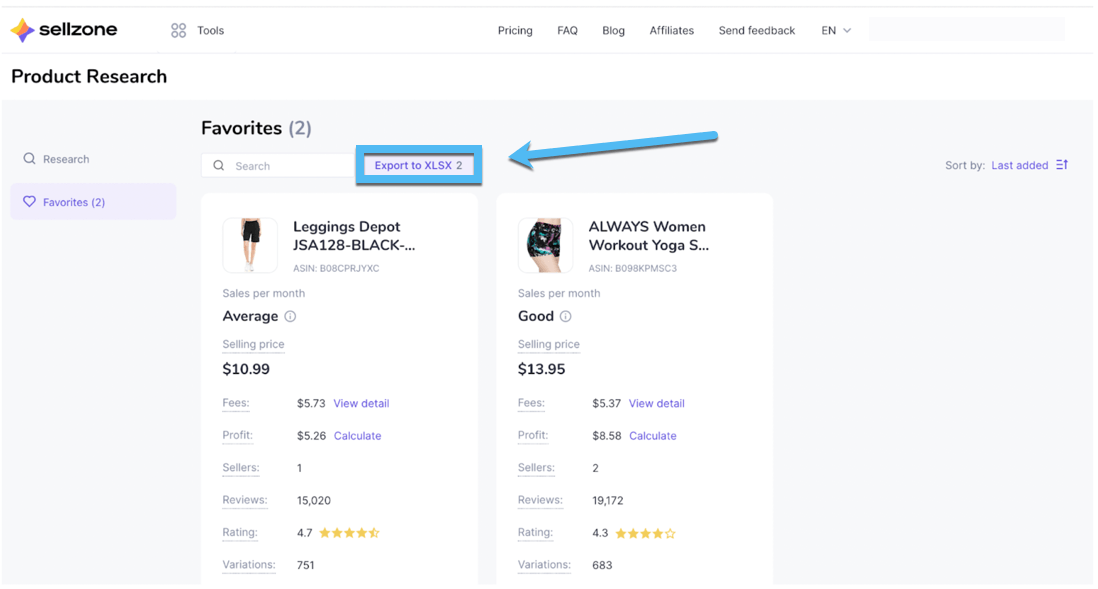Click the magnifier icon in search box

pos(219,166)
